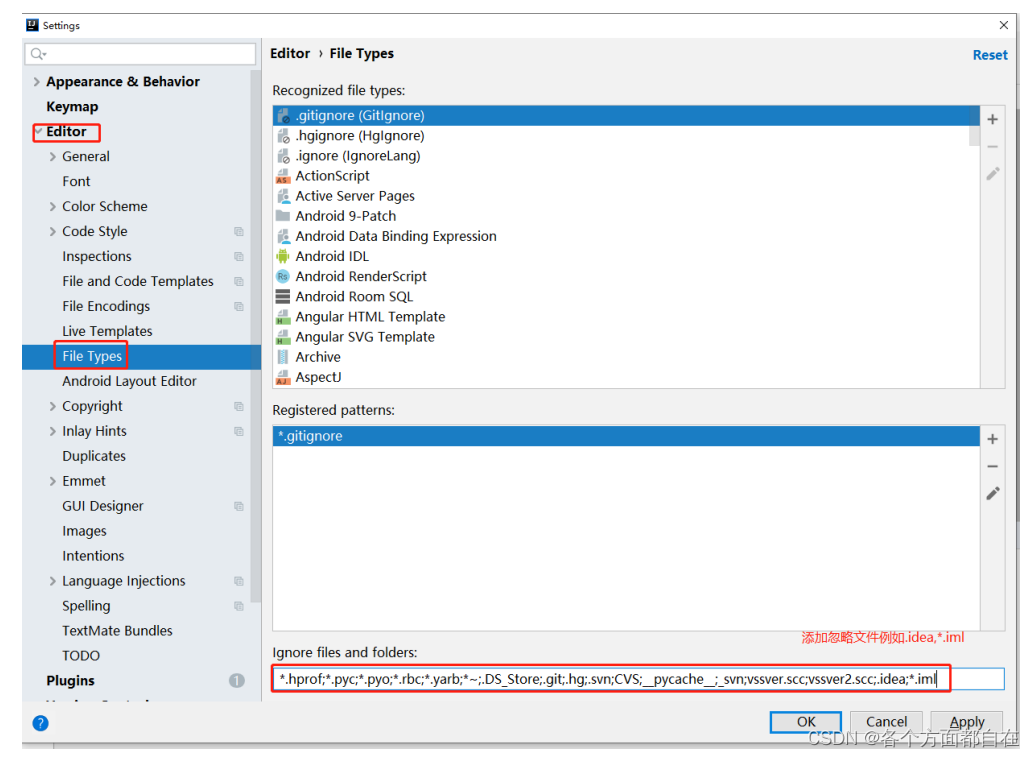This screenshot has height=757, width=1035.
Task: Open the Plugins settings page
Action: 70,680
